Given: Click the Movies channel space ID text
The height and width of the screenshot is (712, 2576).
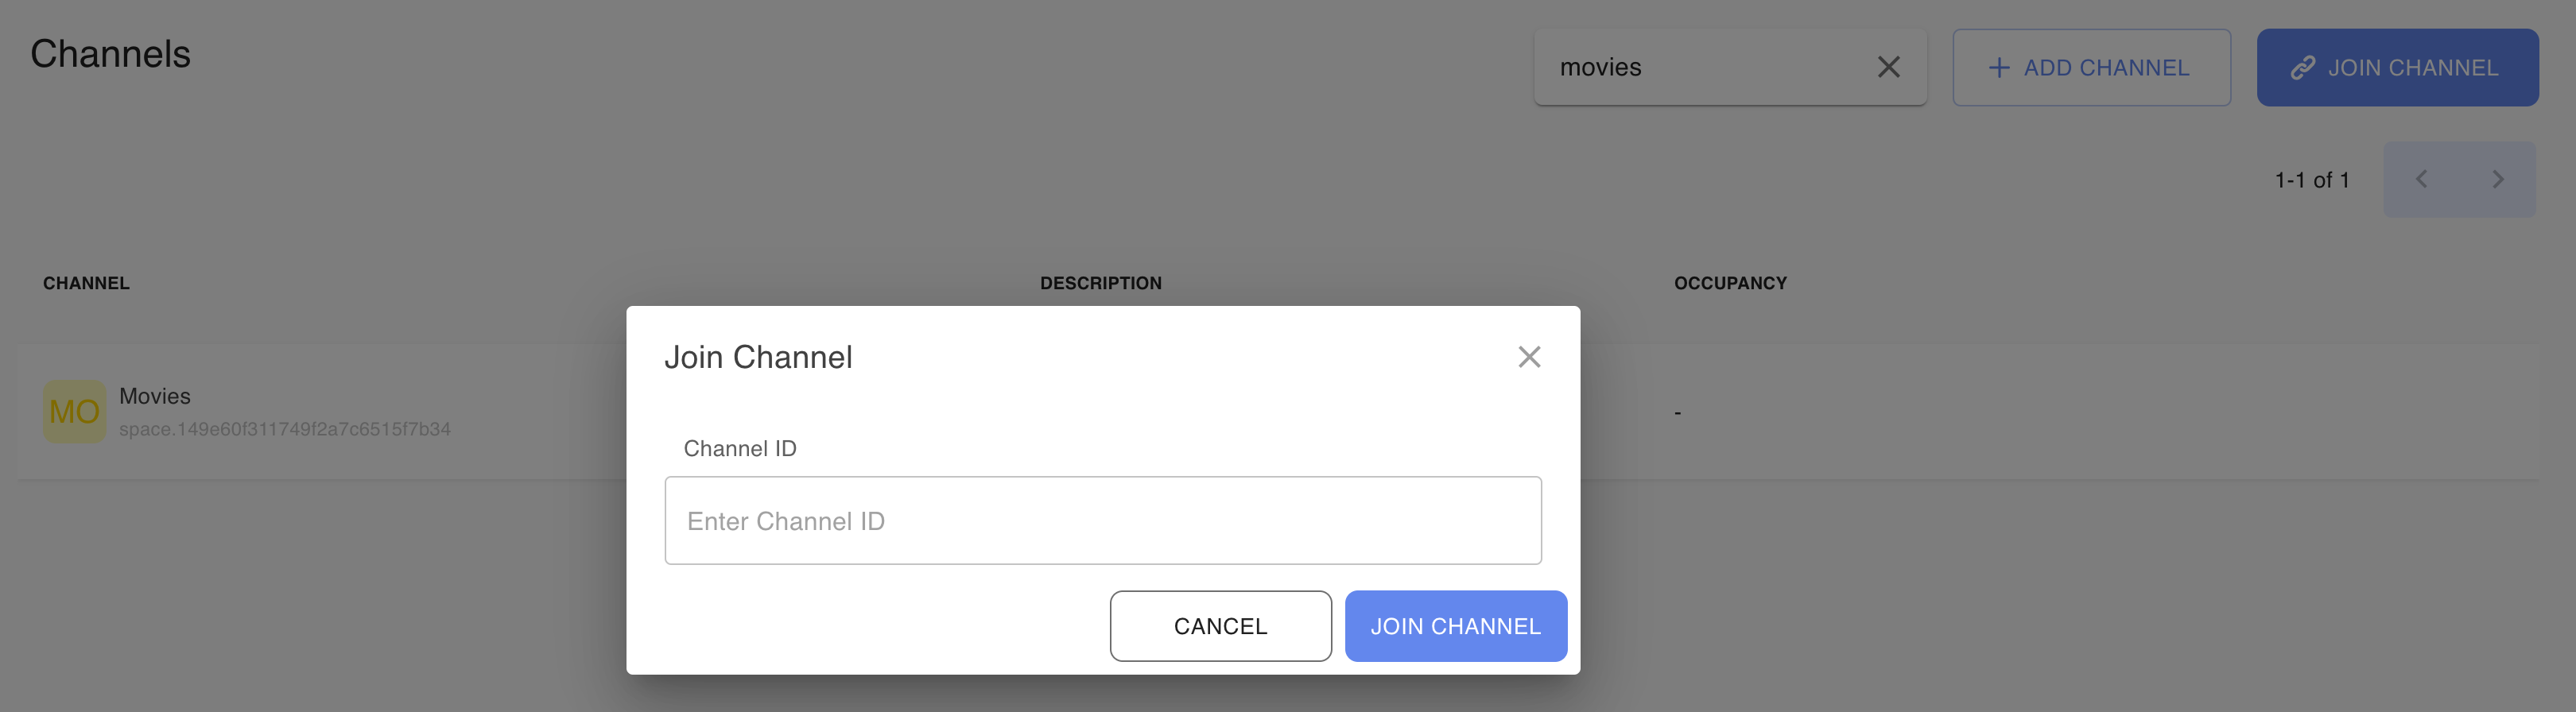Looking at the screenshot, I should pos(285,429).
